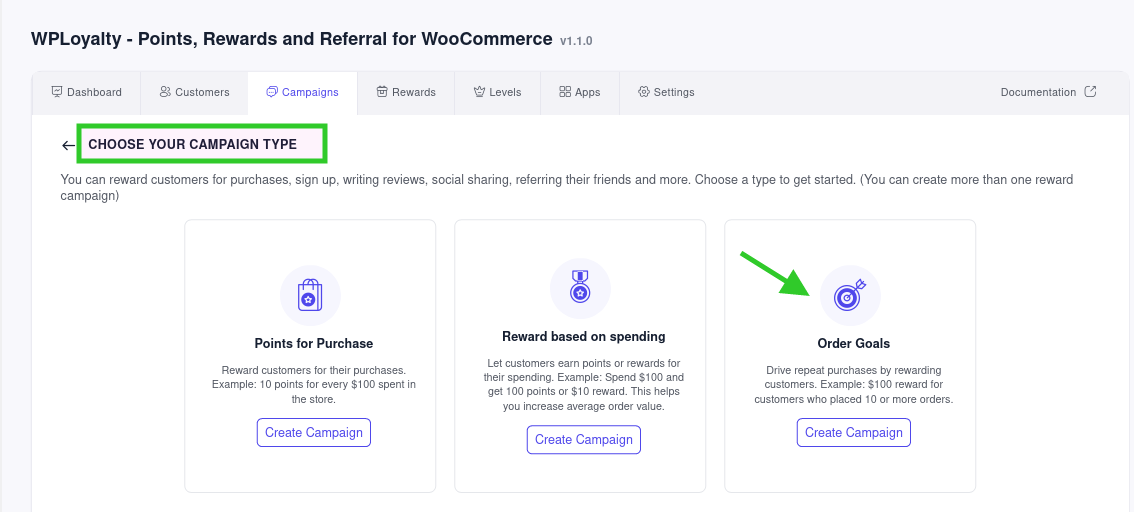Click the Reward based on spending medal icon
The width and height of the screenshot is (1134, 512).
(x=580, y=286)
